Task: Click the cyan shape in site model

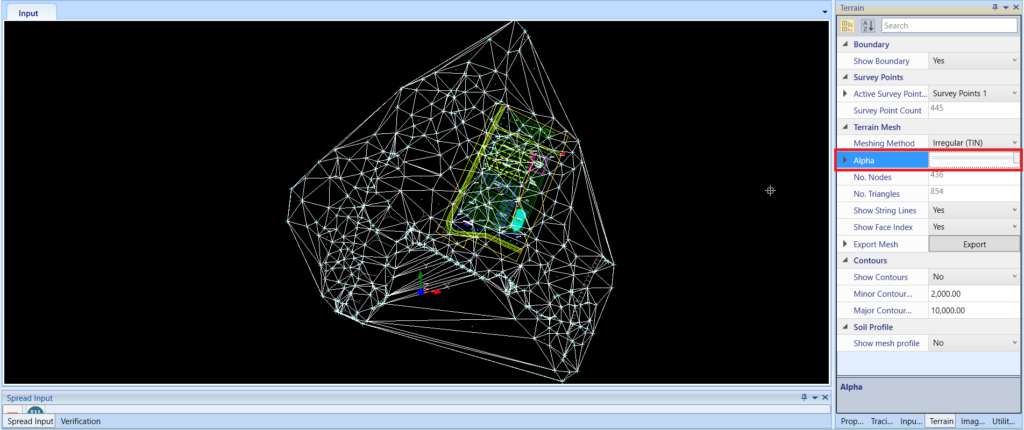Action: pyautogui.click(x=517, y=220)
